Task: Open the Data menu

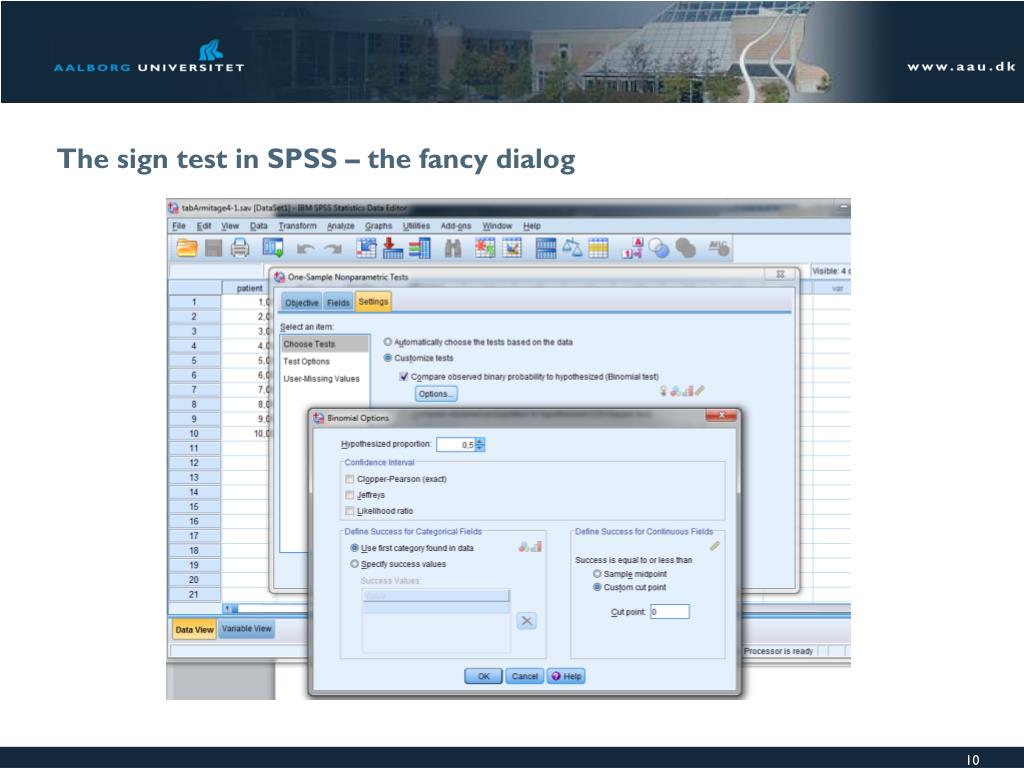Action: 259,226
